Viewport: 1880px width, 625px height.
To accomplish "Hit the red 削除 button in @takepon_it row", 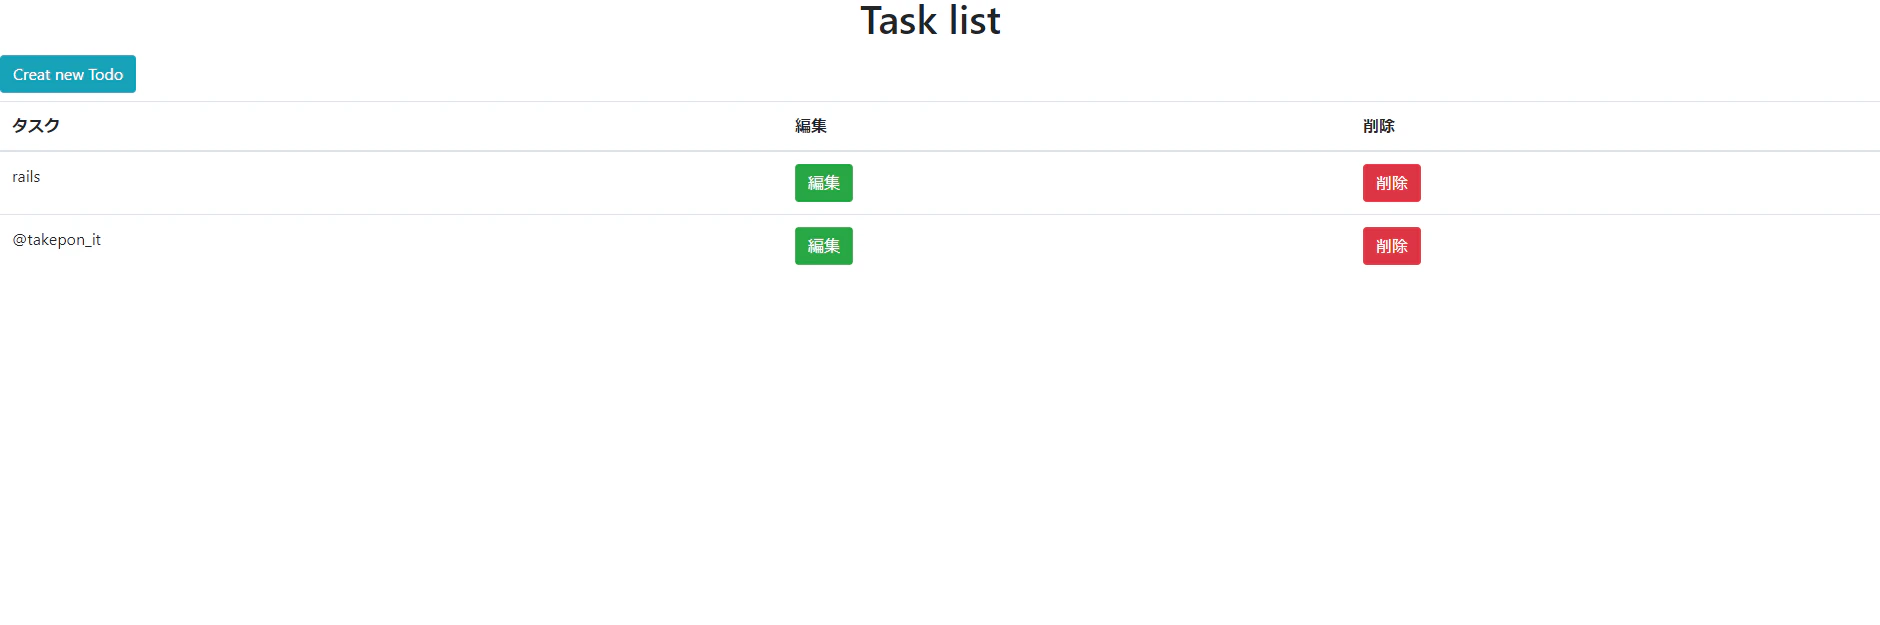I will click(1392, 246).
